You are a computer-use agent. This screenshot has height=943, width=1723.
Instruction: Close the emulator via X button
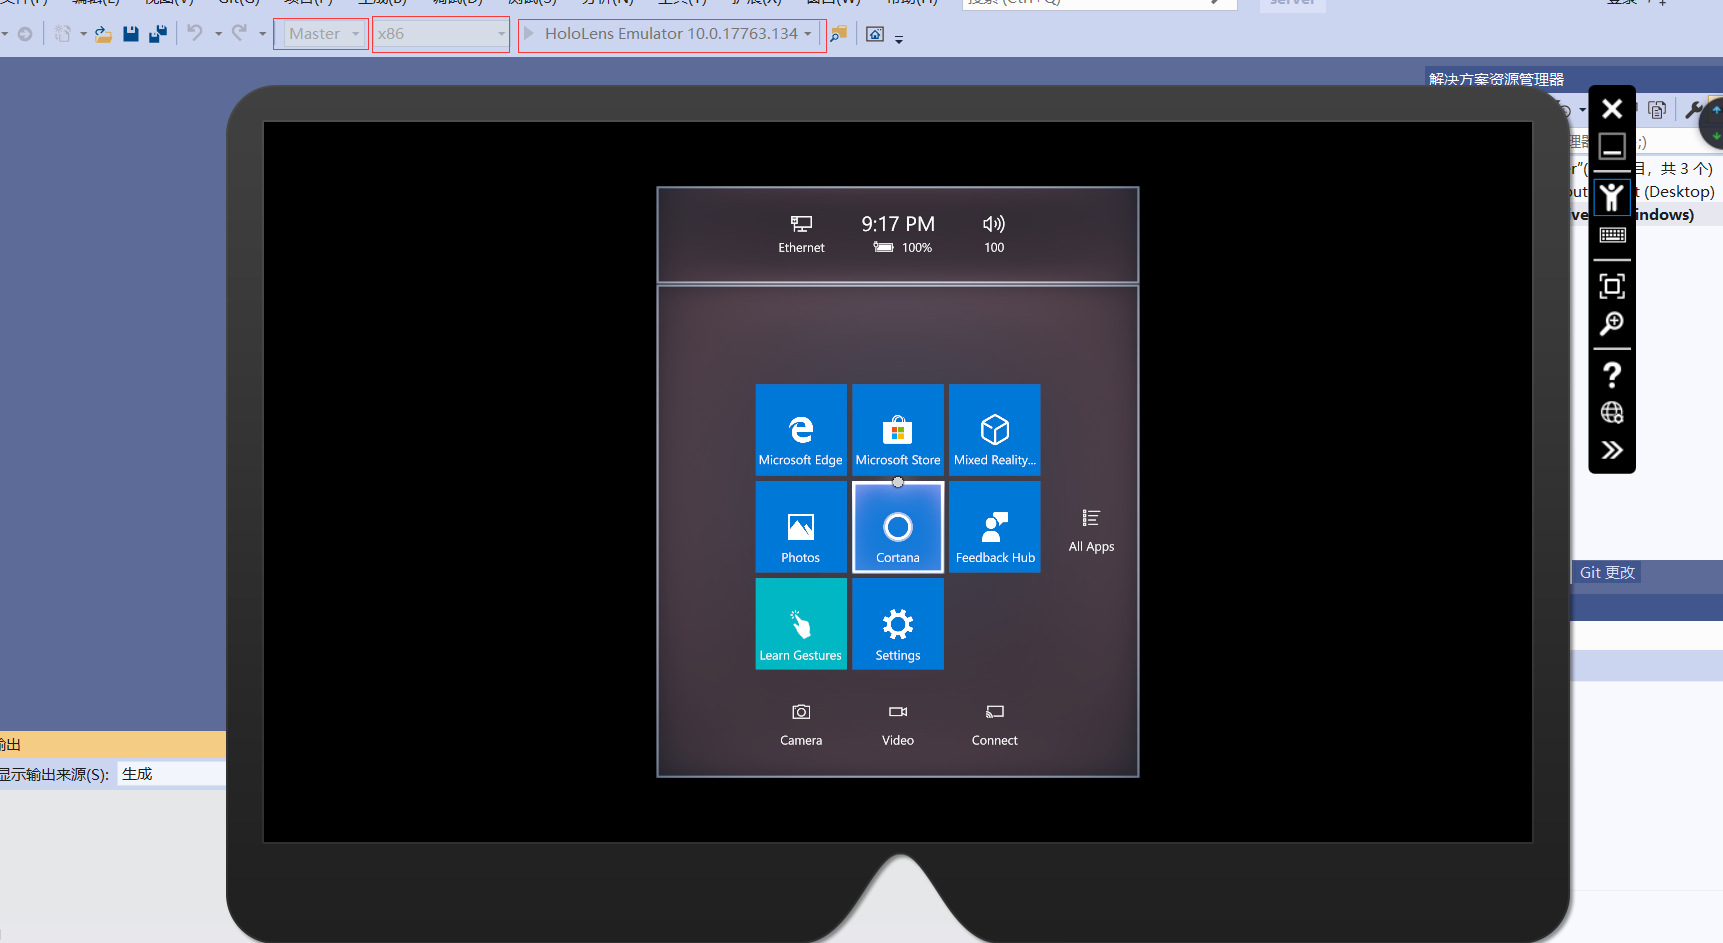[1612, 108]
